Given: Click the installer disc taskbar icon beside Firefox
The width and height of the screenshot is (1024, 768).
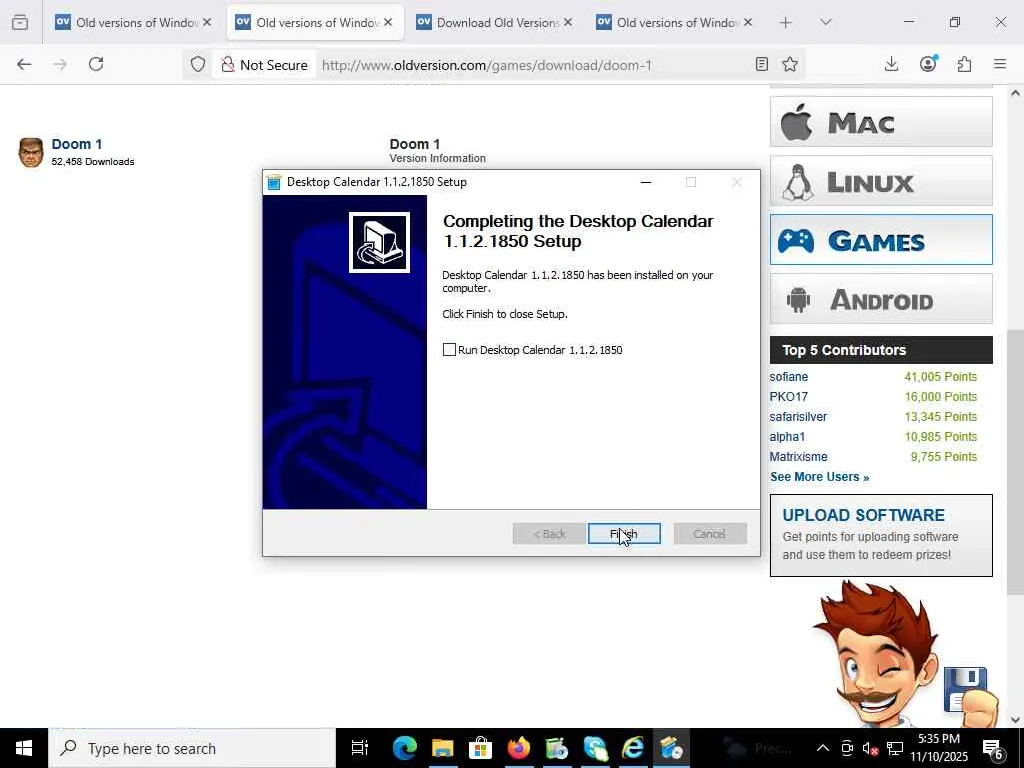Looking at the screenshot, I should [x=557, y=748].
